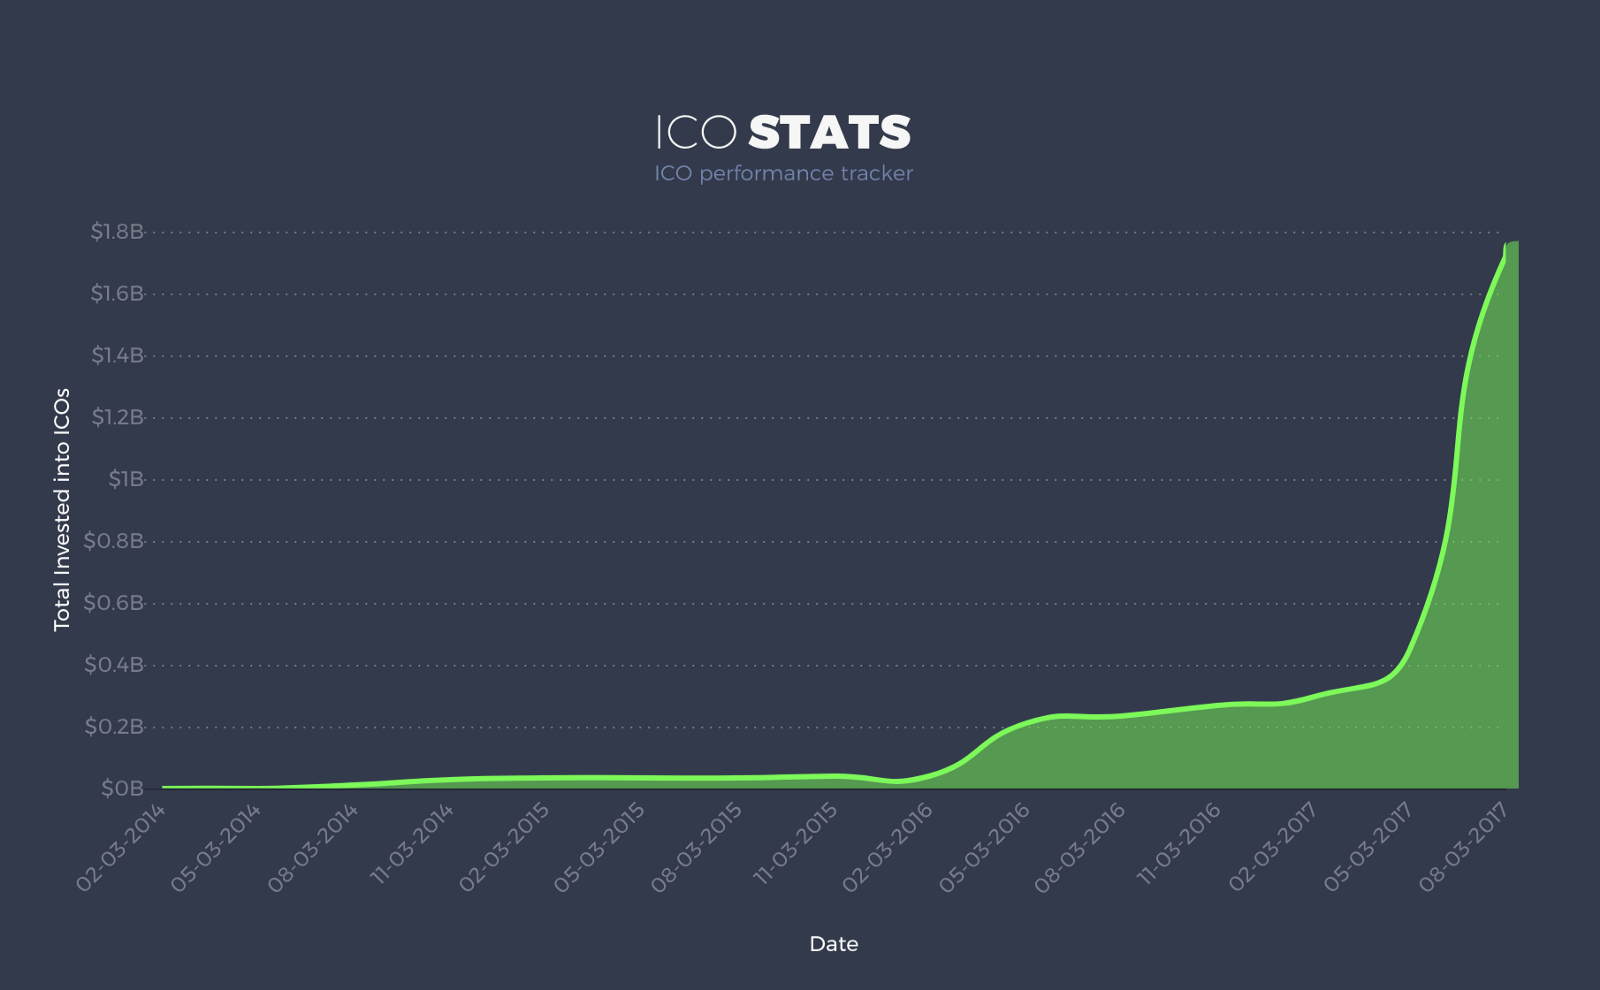Image resolution: width=1600 pixels, height=990 pixels.
Task: Select the $0.6B y-axis label
Action: pos(113,603)
